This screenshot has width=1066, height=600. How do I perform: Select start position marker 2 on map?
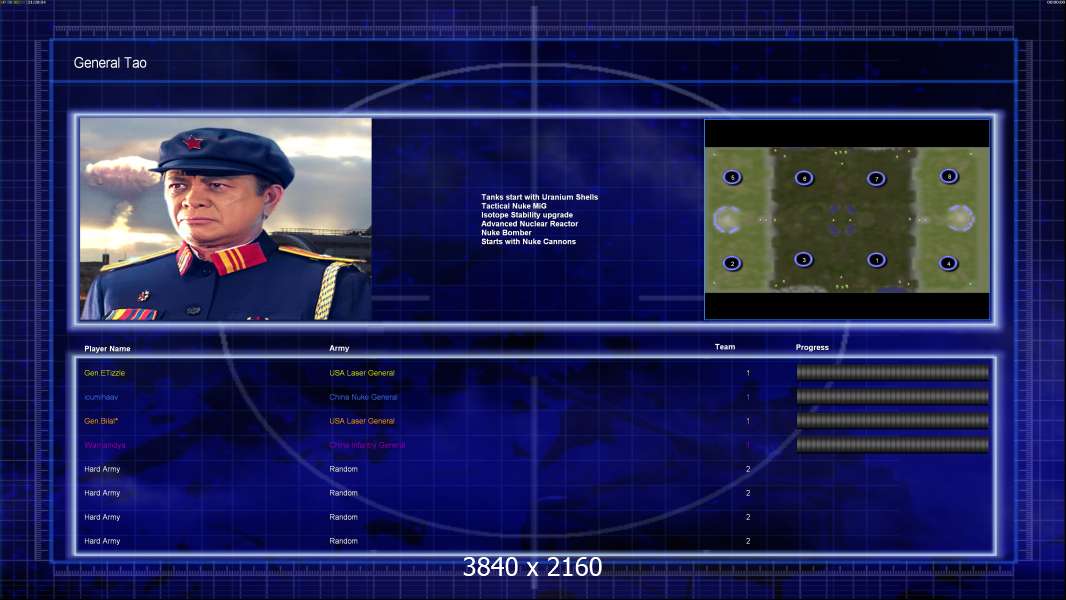[732, 263]
